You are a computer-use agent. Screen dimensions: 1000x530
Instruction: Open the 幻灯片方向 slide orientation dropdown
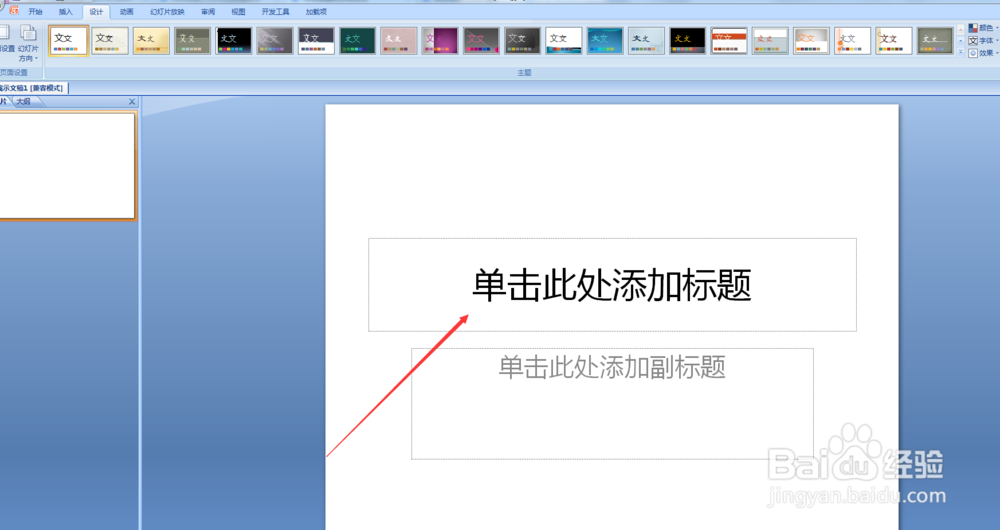(x=28, y=43)
